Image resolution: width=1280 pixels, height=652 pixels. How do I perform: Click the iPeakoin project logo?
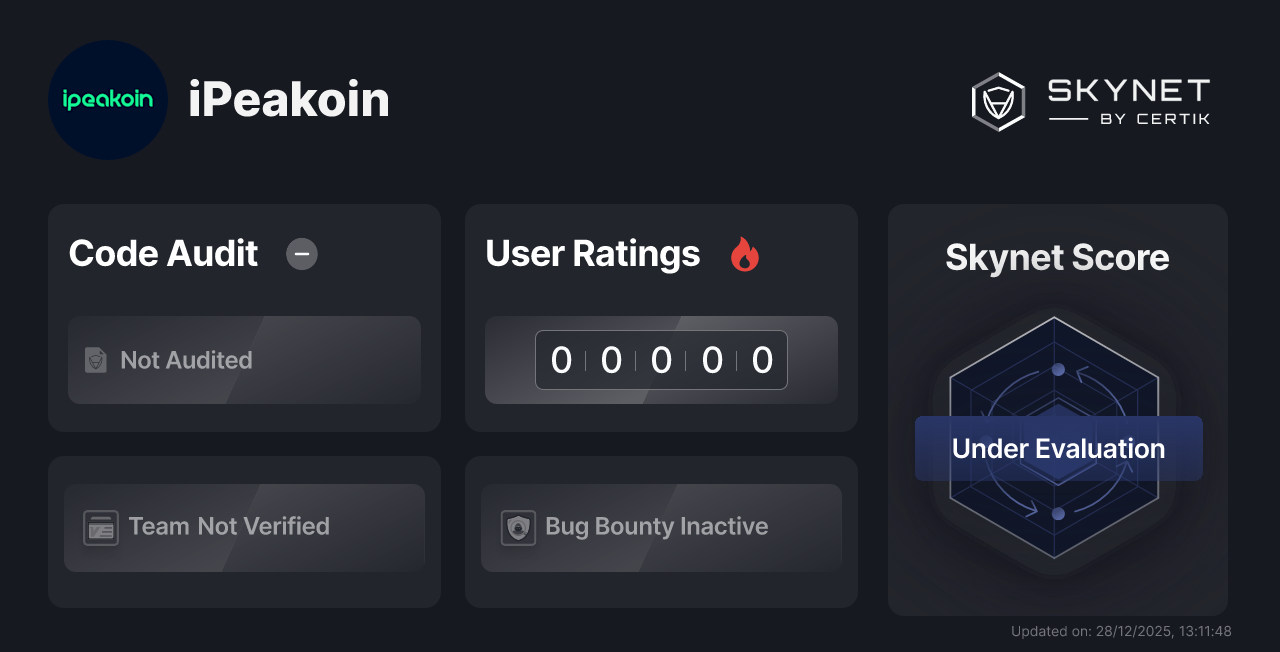107,99
